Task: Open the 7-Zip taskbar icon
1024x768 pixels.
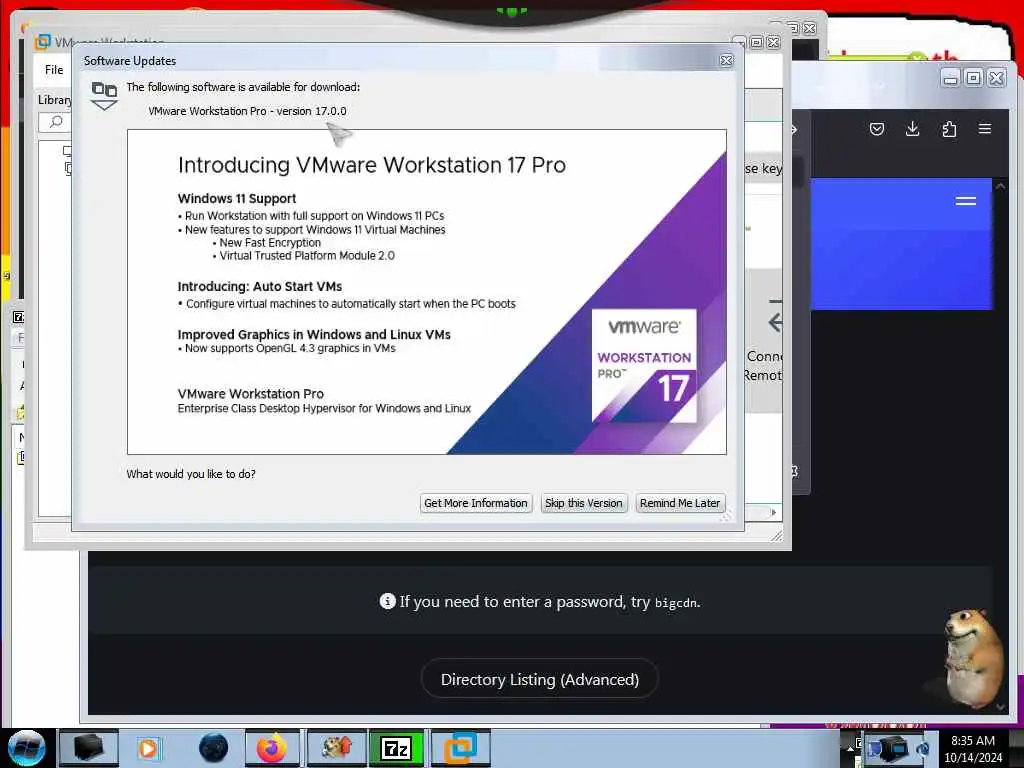Action: [x=396, y=748]
